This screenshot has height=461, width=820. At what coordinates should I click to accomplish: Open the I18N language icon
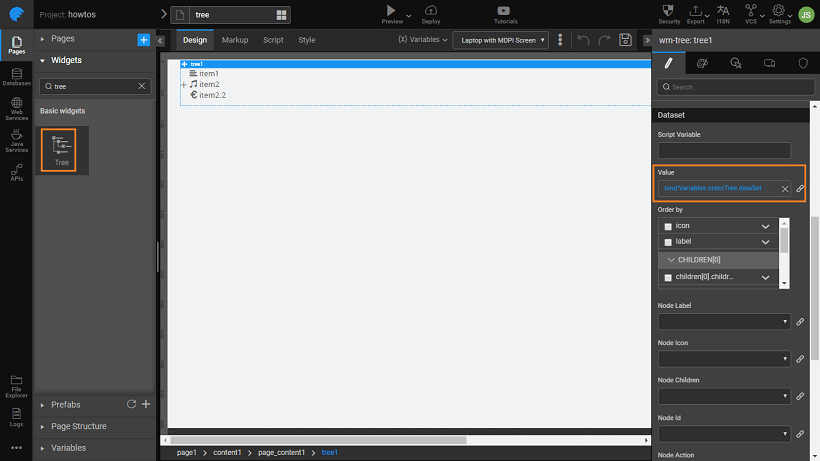723,10
